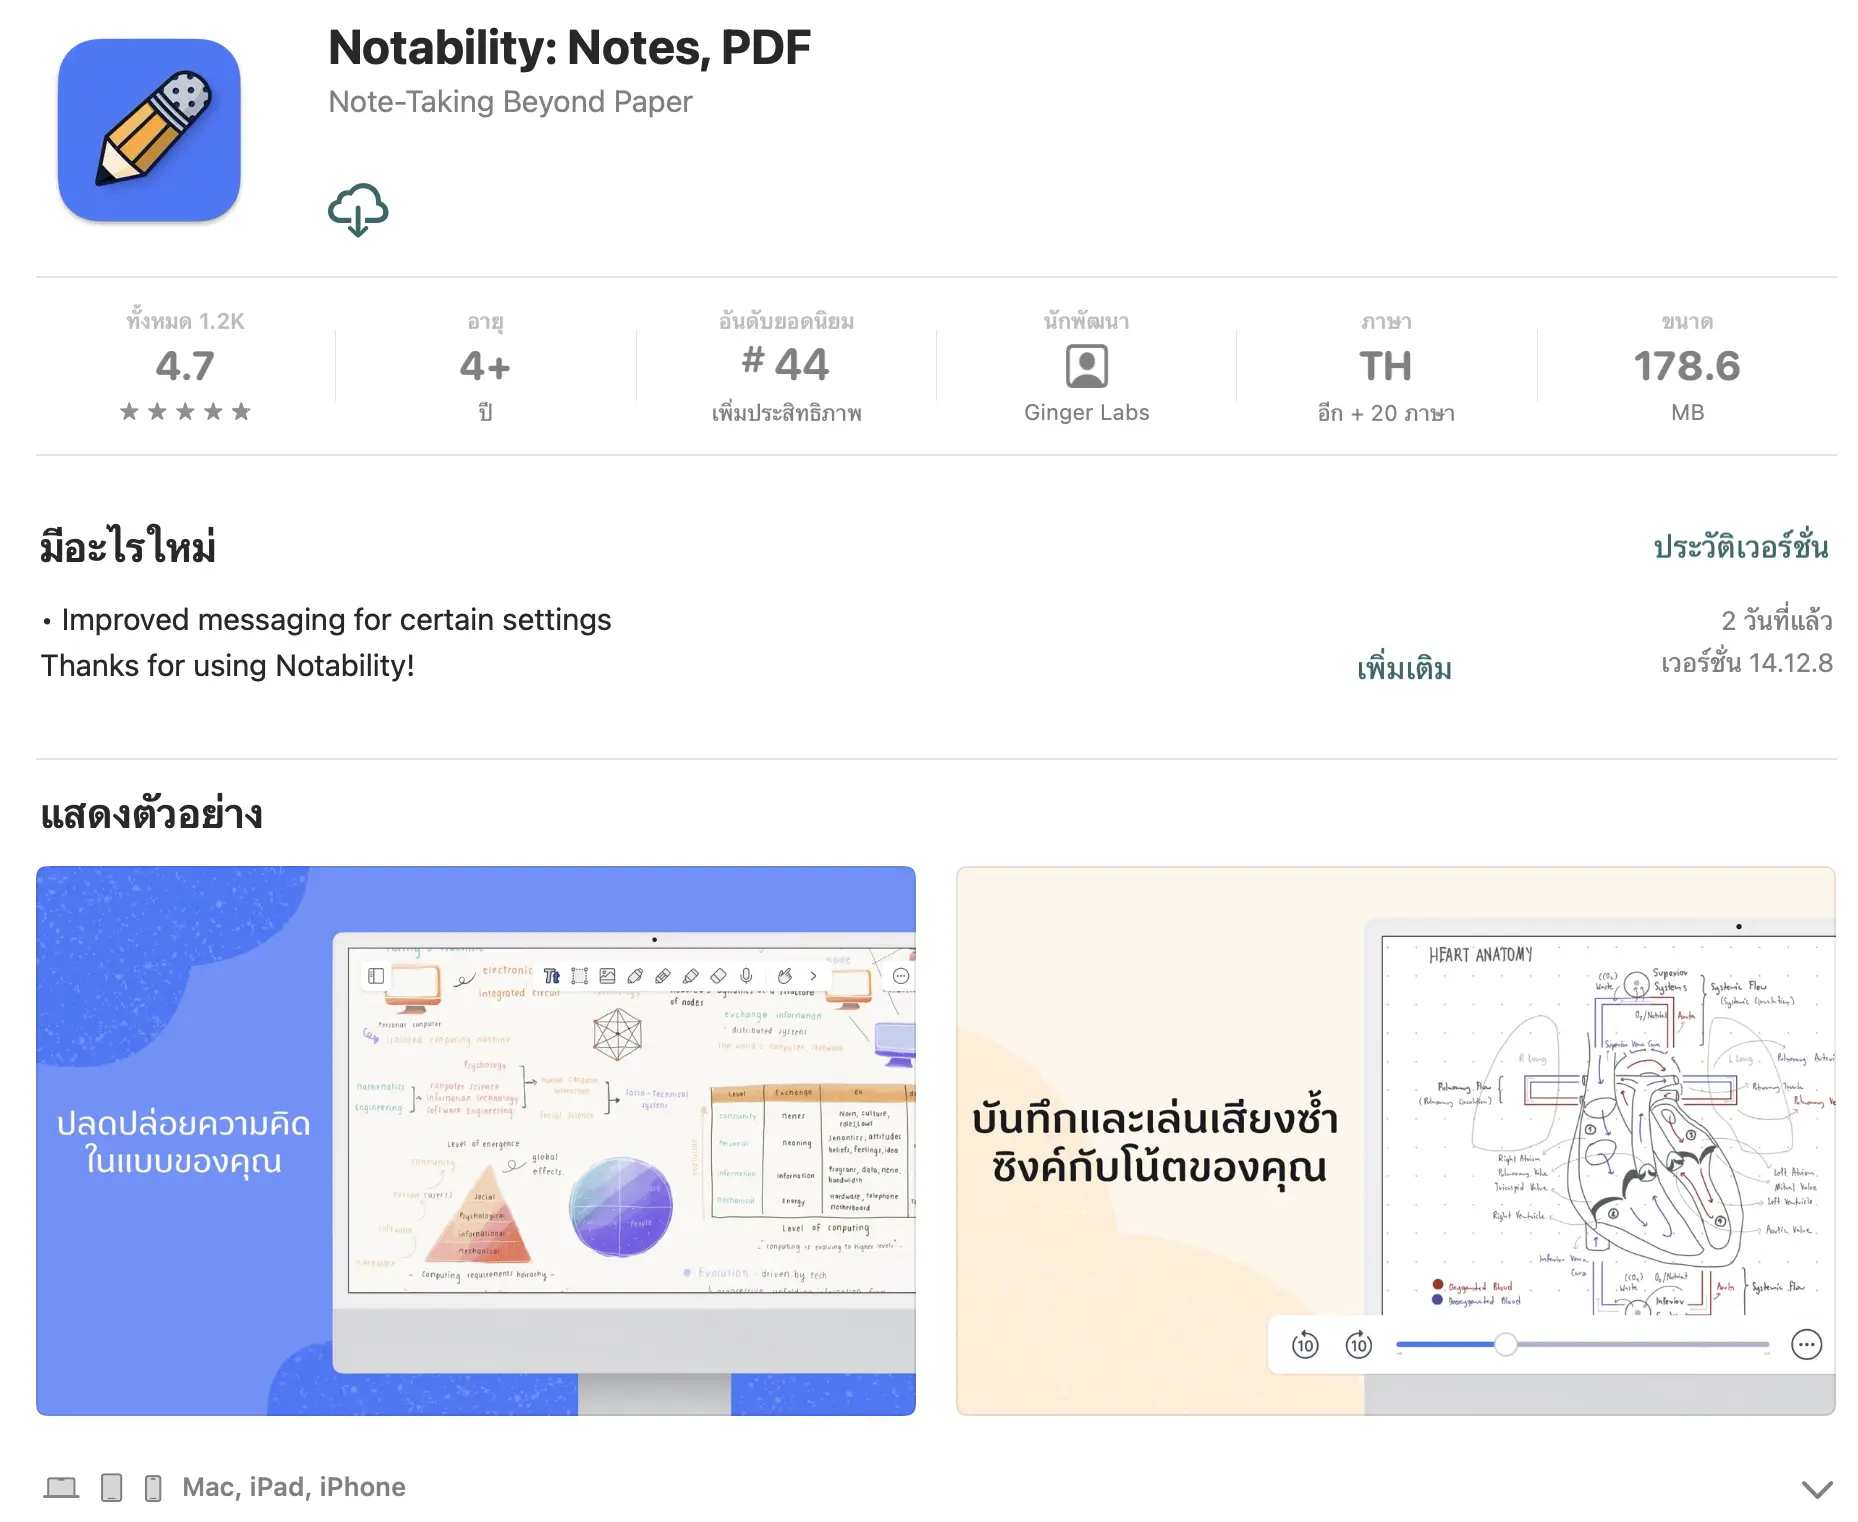This screenshot has height=1522, width=1858.
Task: Click the cloud download icon
Action: [358, 209]
